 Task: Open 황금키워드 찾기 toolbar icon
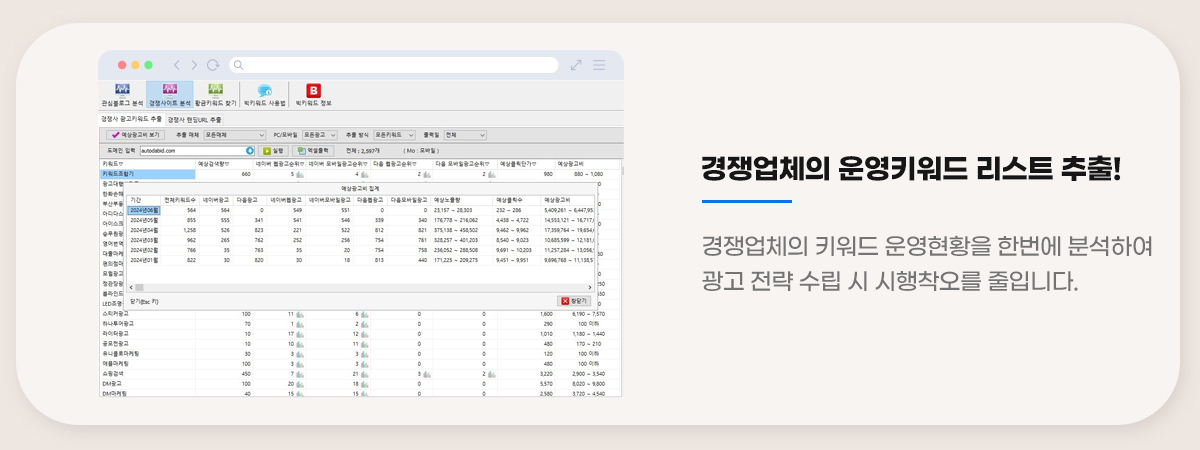pyautogui.click(x=216, y=95)
